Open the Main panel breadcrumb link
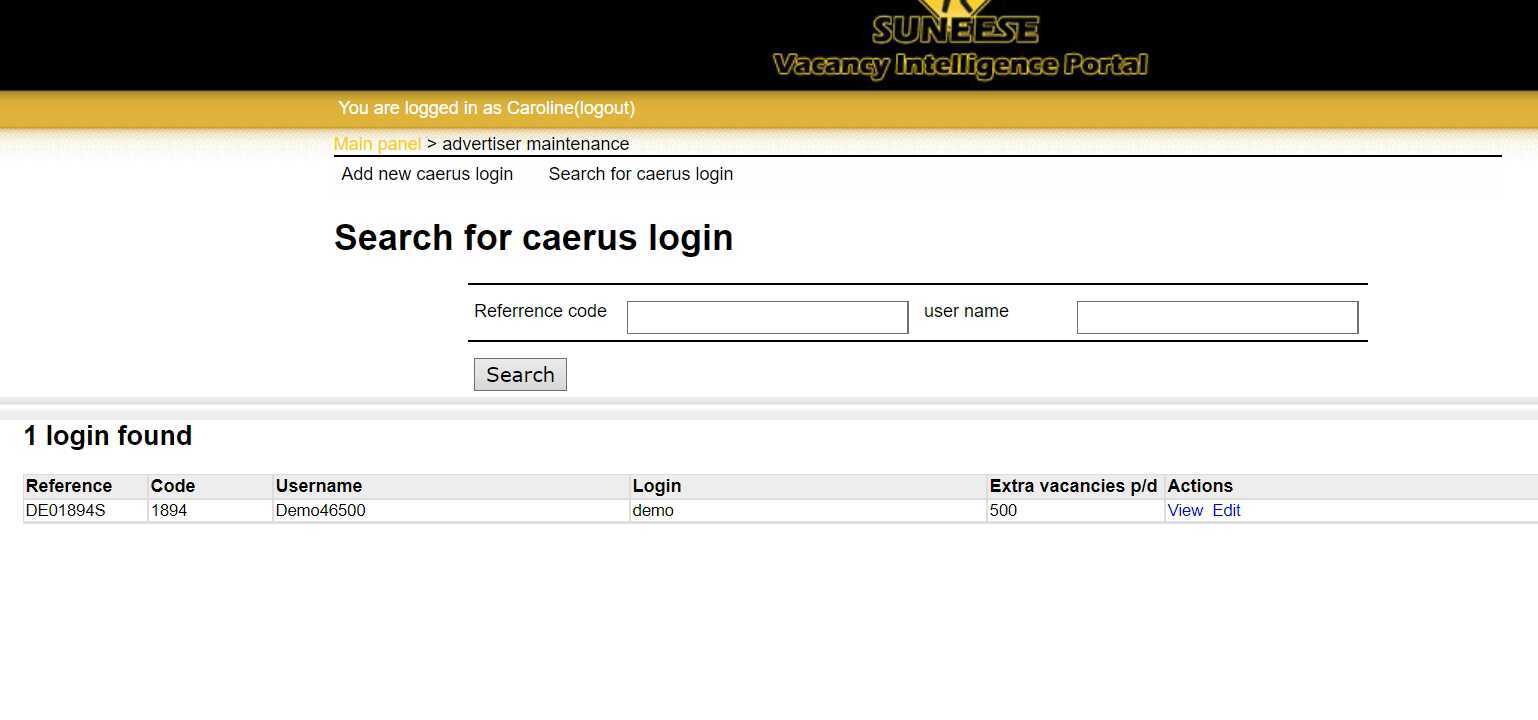Viewport: 1538px width, 720px height. (x=376, y=143)
